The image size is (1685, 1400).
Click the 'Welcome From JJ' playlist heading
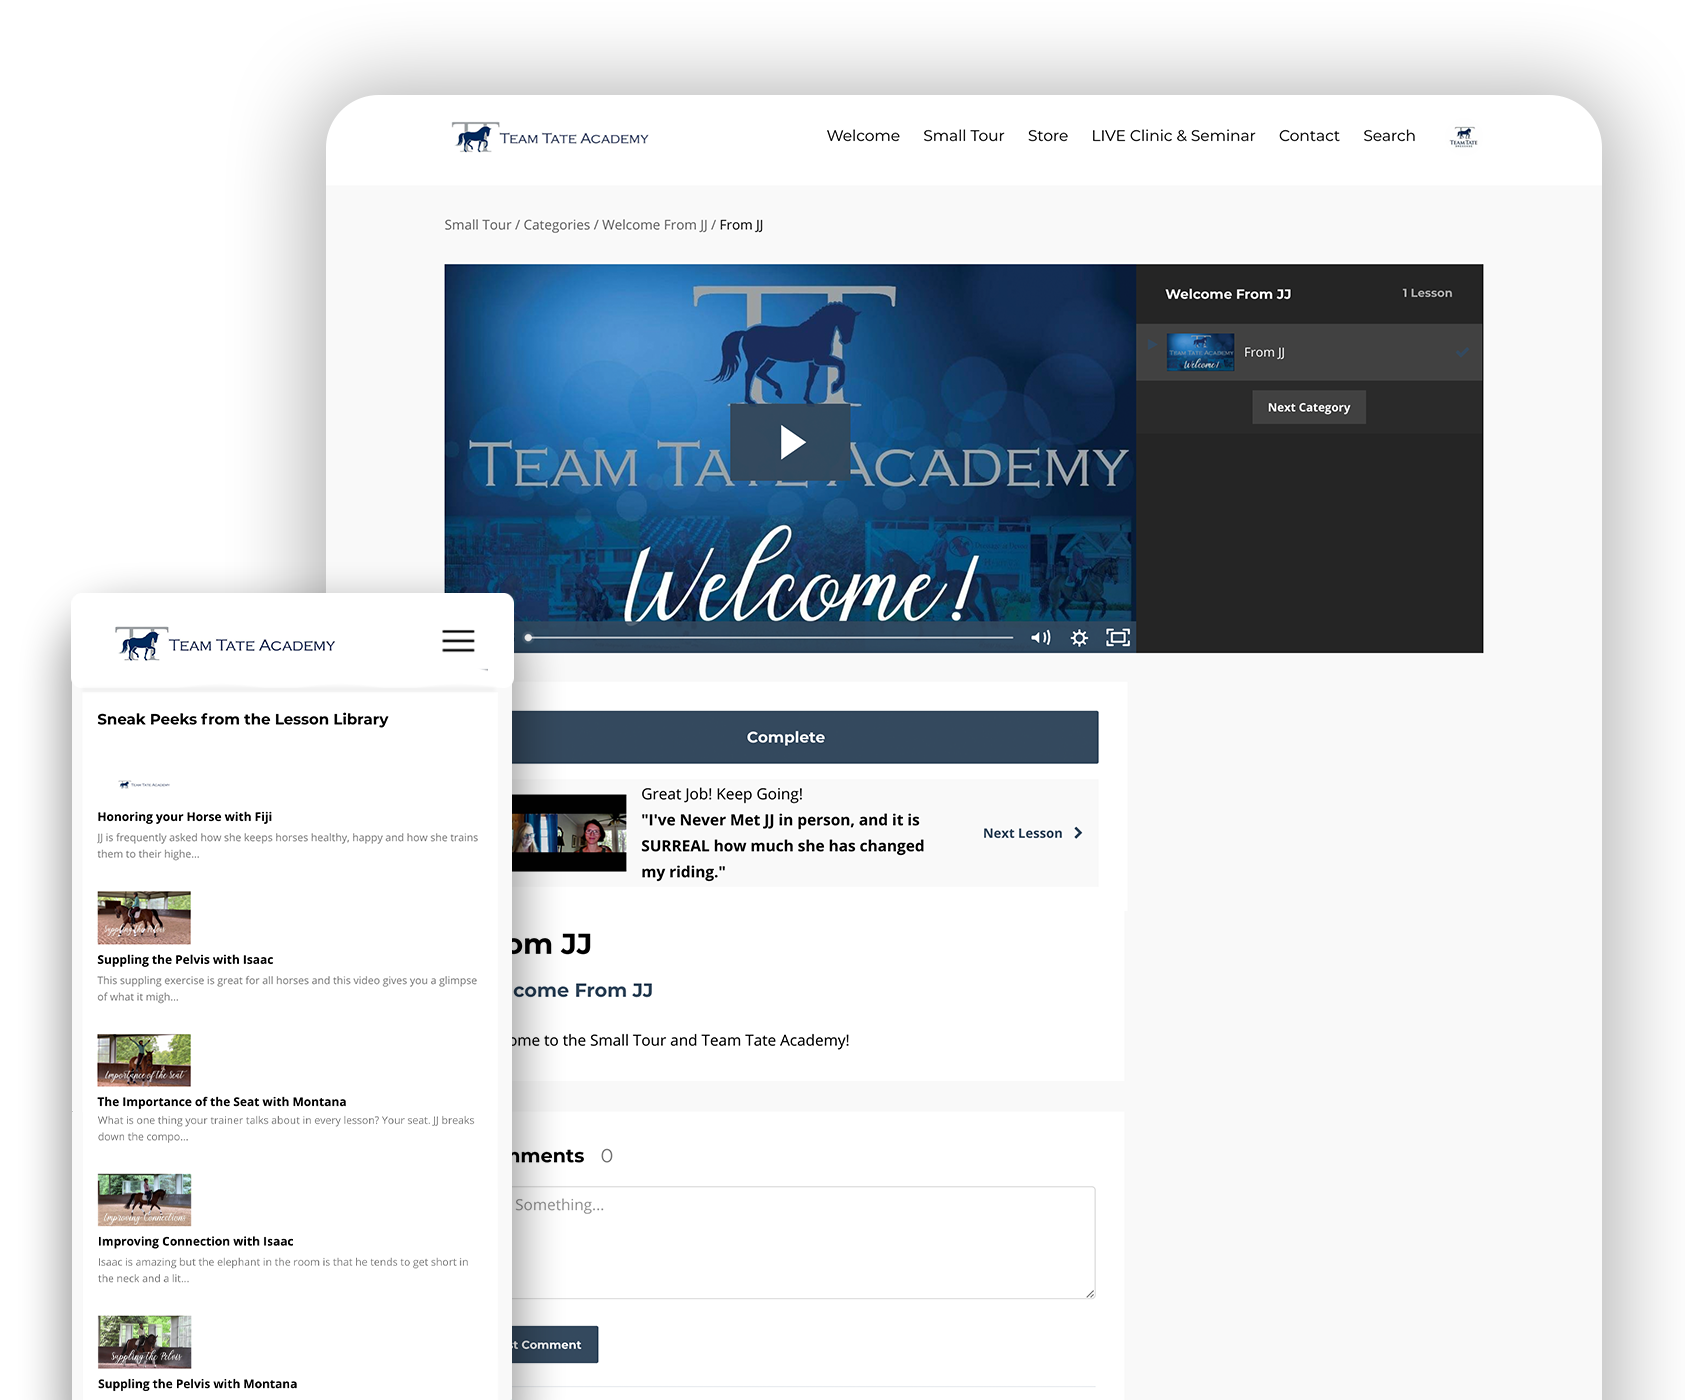[x=1228, y=294]
